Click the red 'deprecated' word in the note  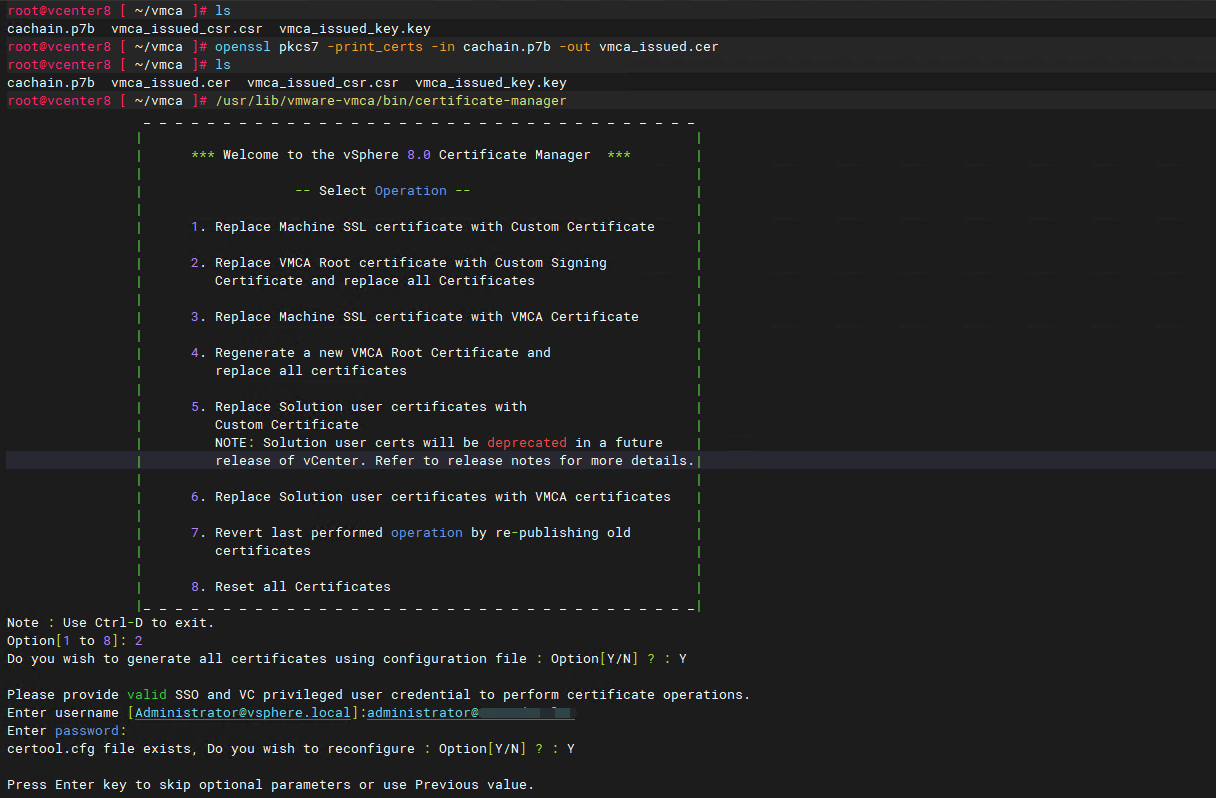(x=527, y=443)
